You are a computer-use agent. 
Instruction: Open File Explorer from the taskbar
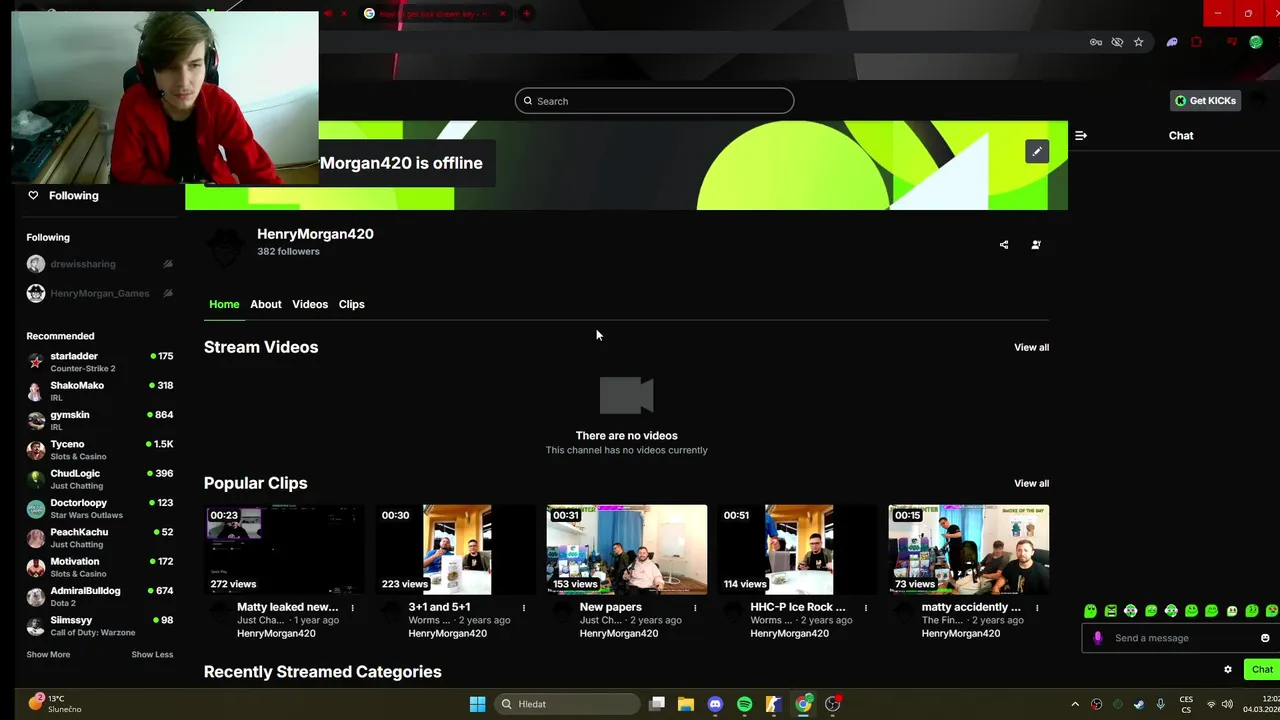click(686, 704)
